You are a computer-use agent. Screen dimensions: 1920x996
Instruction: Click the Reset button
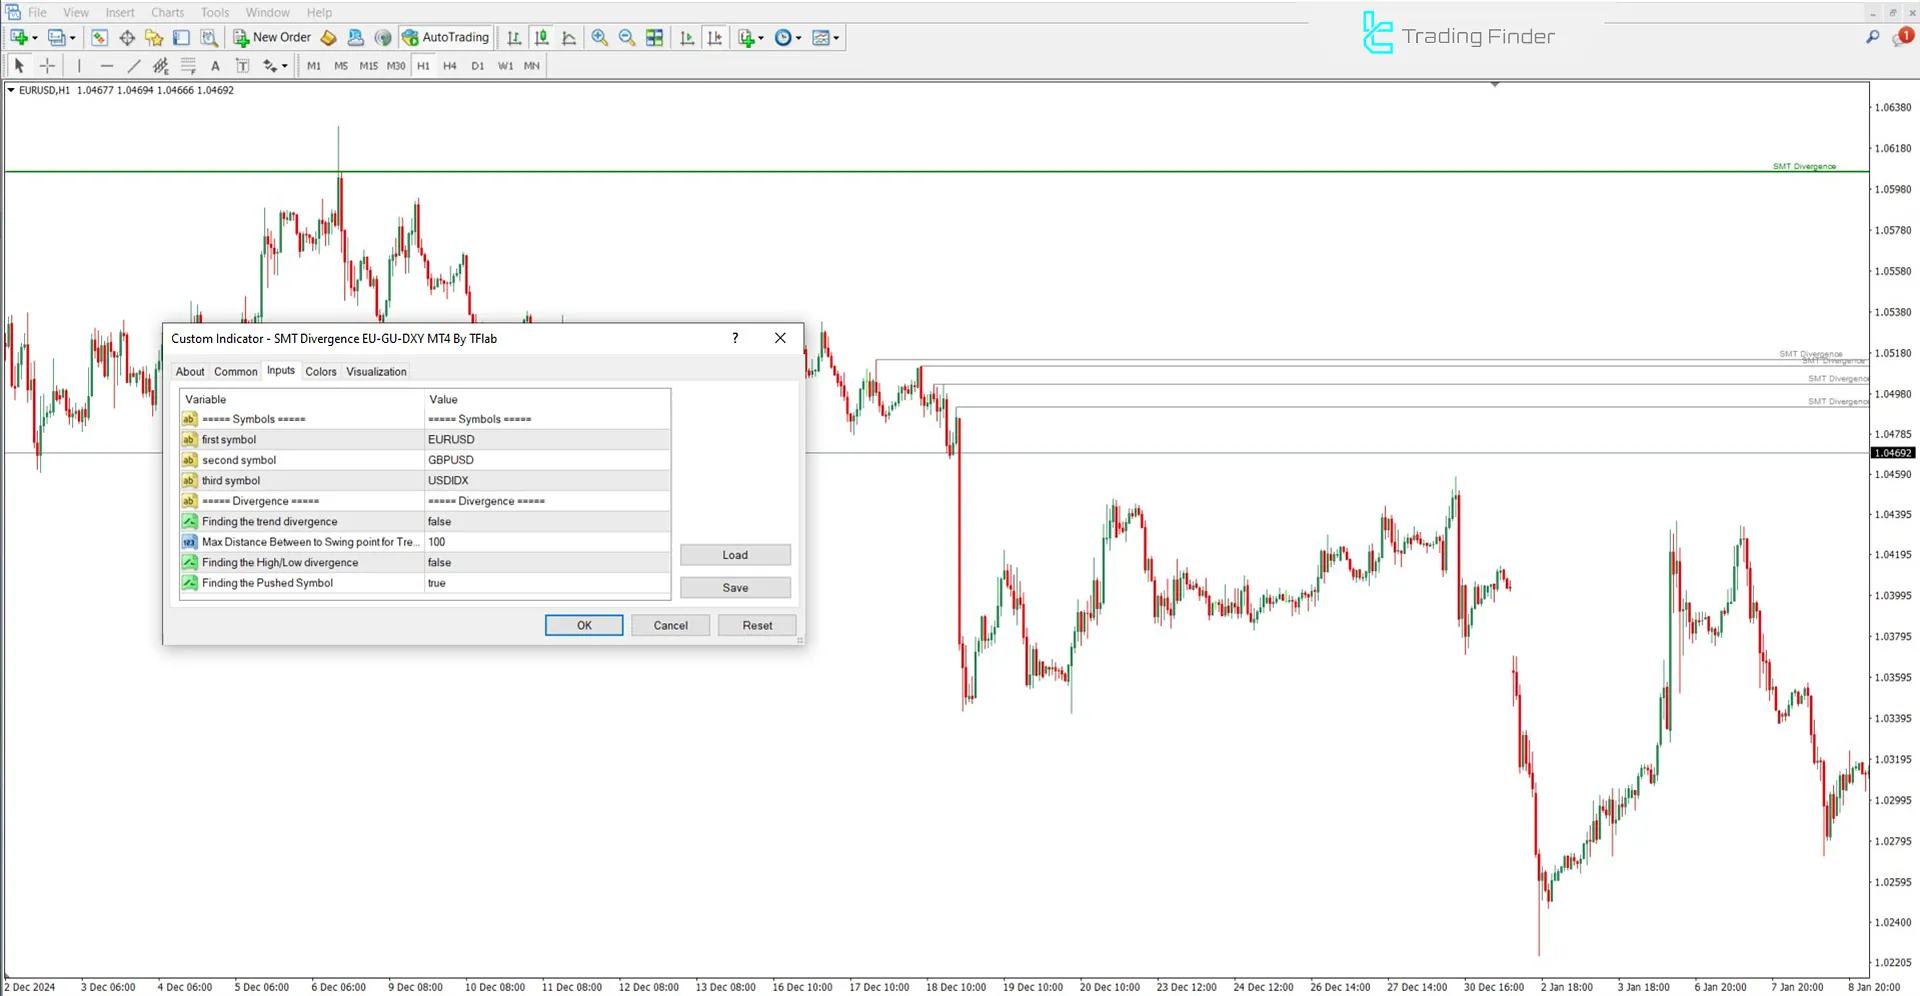(x=757, y=626)
